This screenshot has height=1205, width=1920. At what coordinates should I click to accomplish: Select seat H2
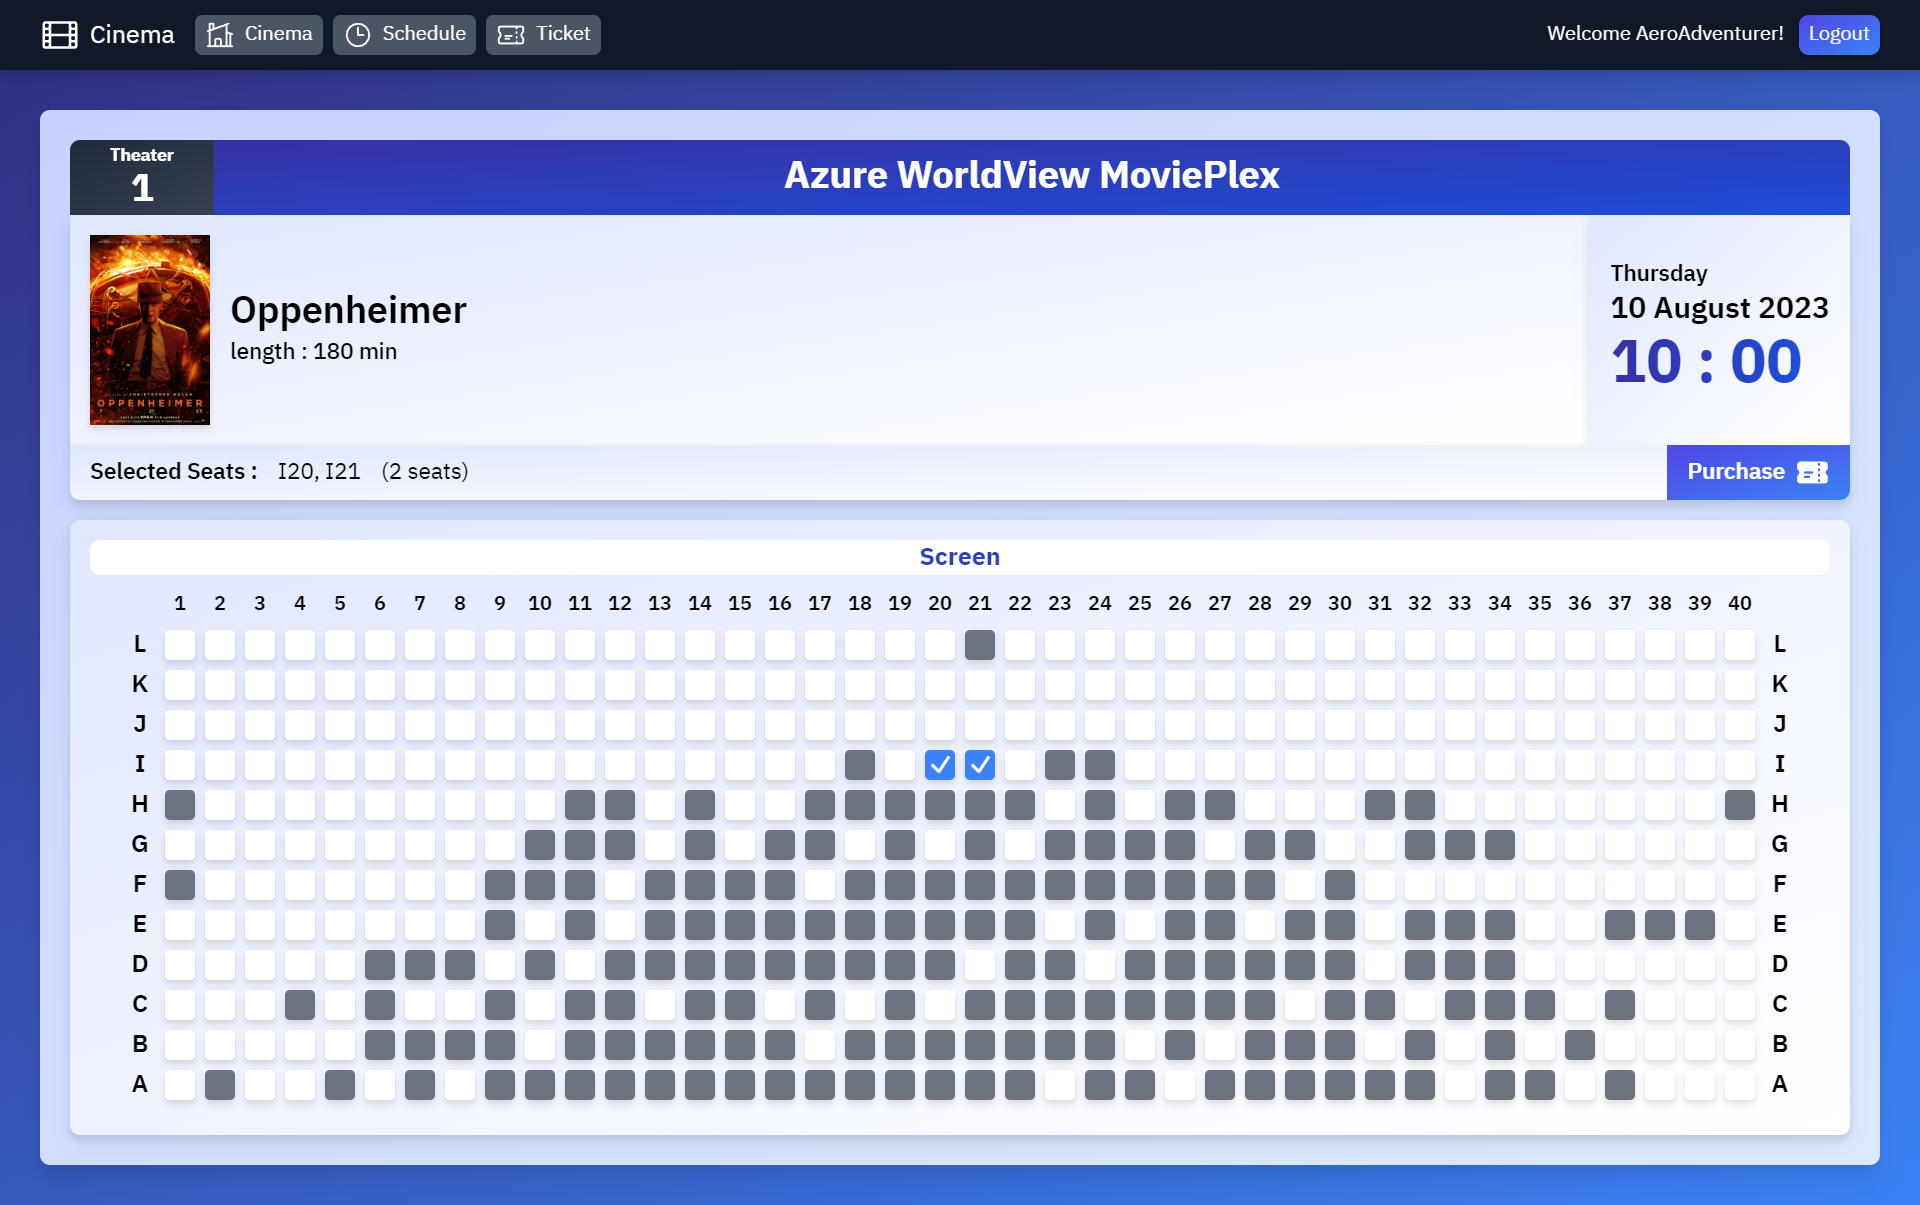220,805
